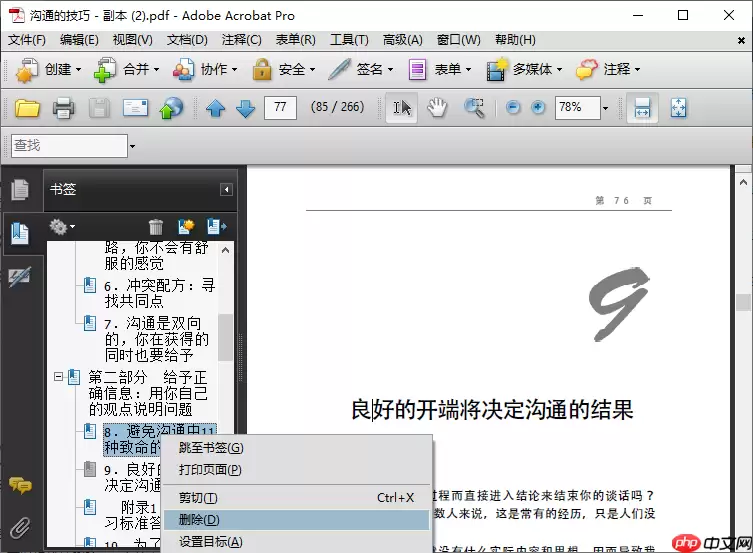This screenshot has width=753, height=553.
Task: Print the document with printer icon
Action: tap(63, 108)
